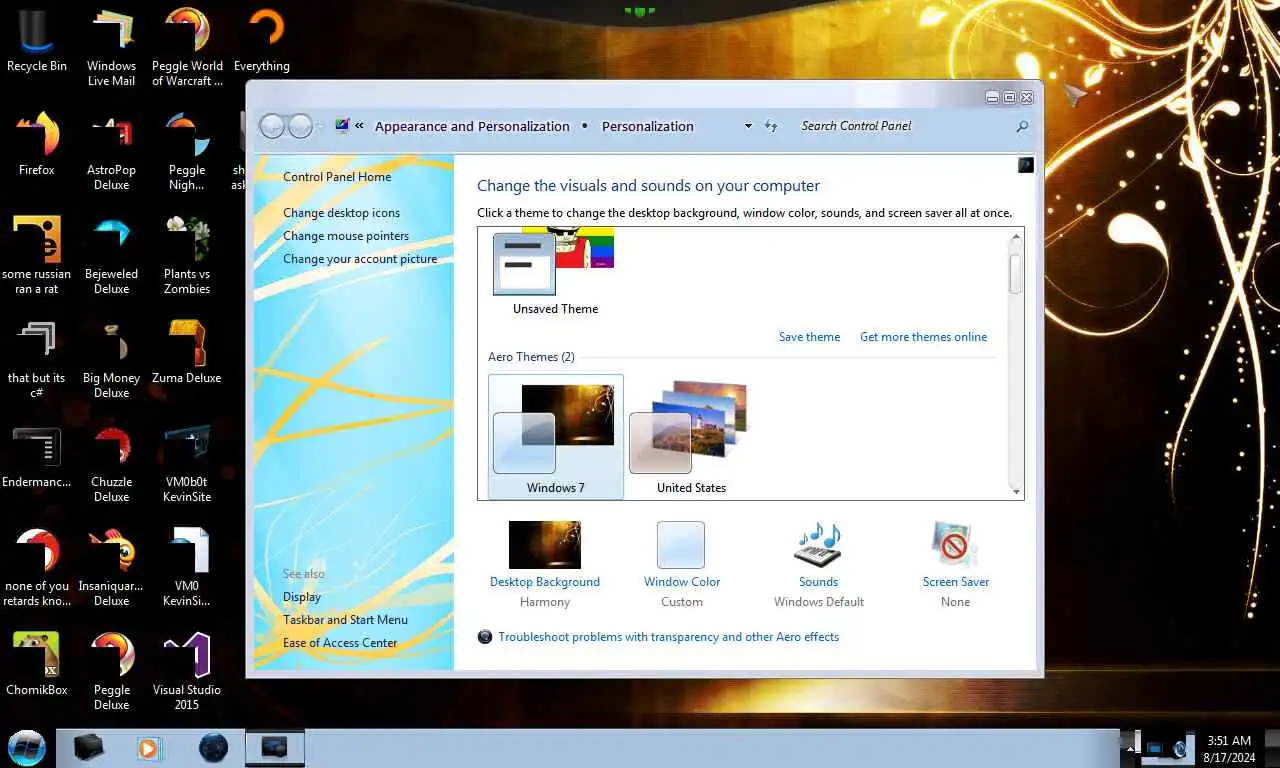Go to Control Panel Home
Image resolution: width=1280 pixels, height=768 pixels.
tap(337, 177)
